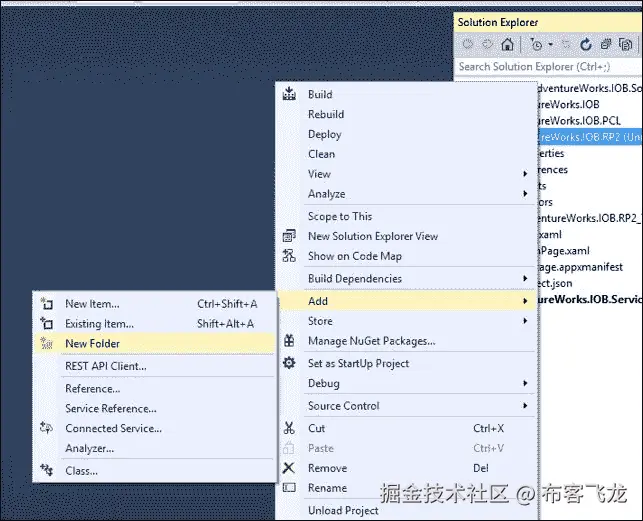643x521 pixels.
Task: Select the highlighted 'reWorks.IOB.RP2' project row
Action: click(x=590, y=137)
